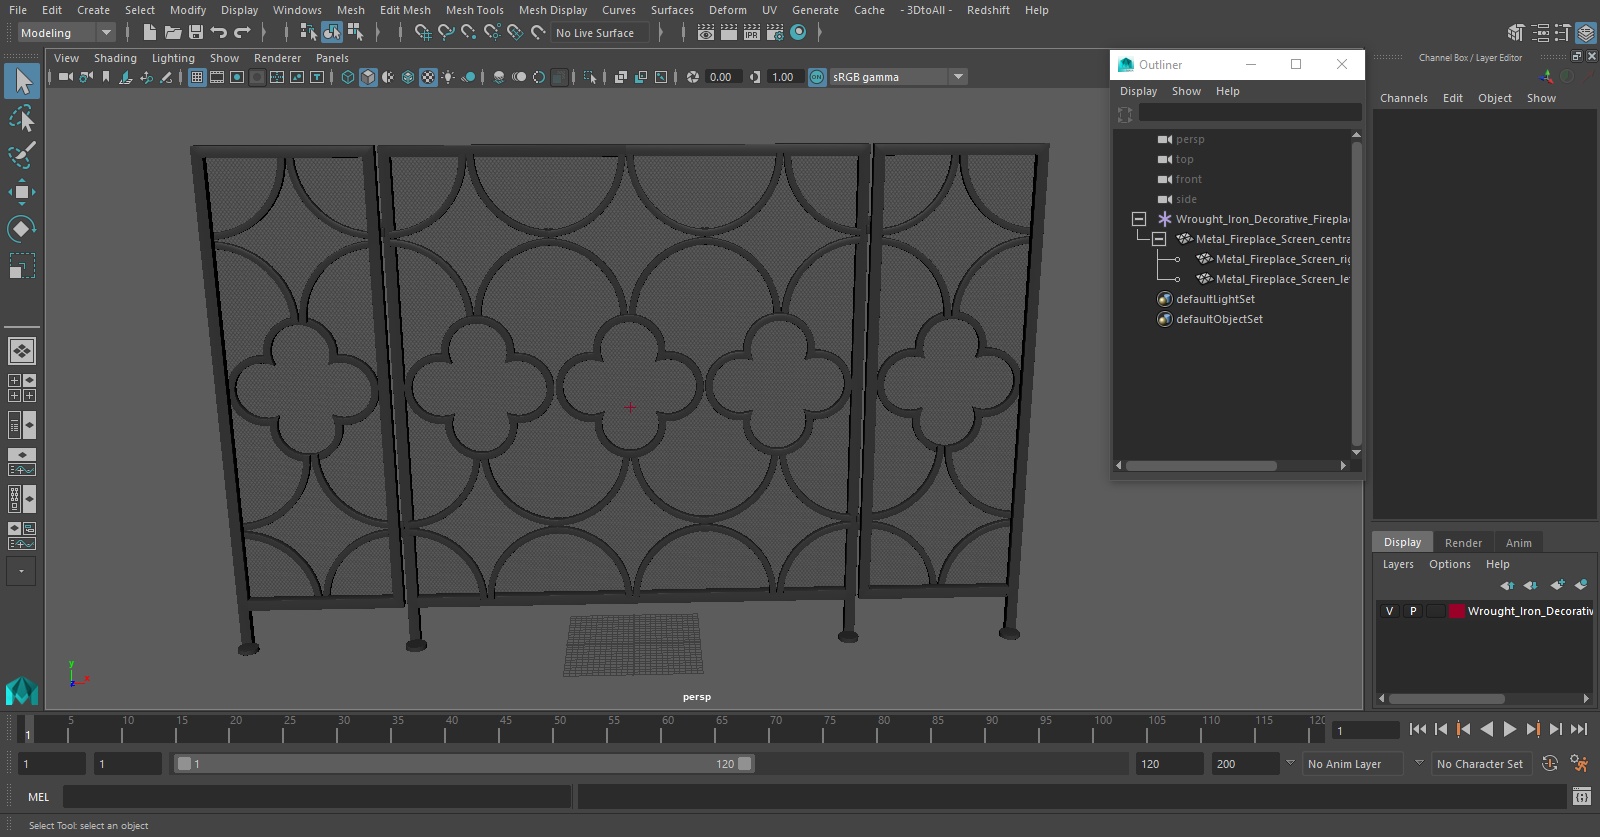Choose the Lasso select tool
1600x837 pixels.
point(22,118)
